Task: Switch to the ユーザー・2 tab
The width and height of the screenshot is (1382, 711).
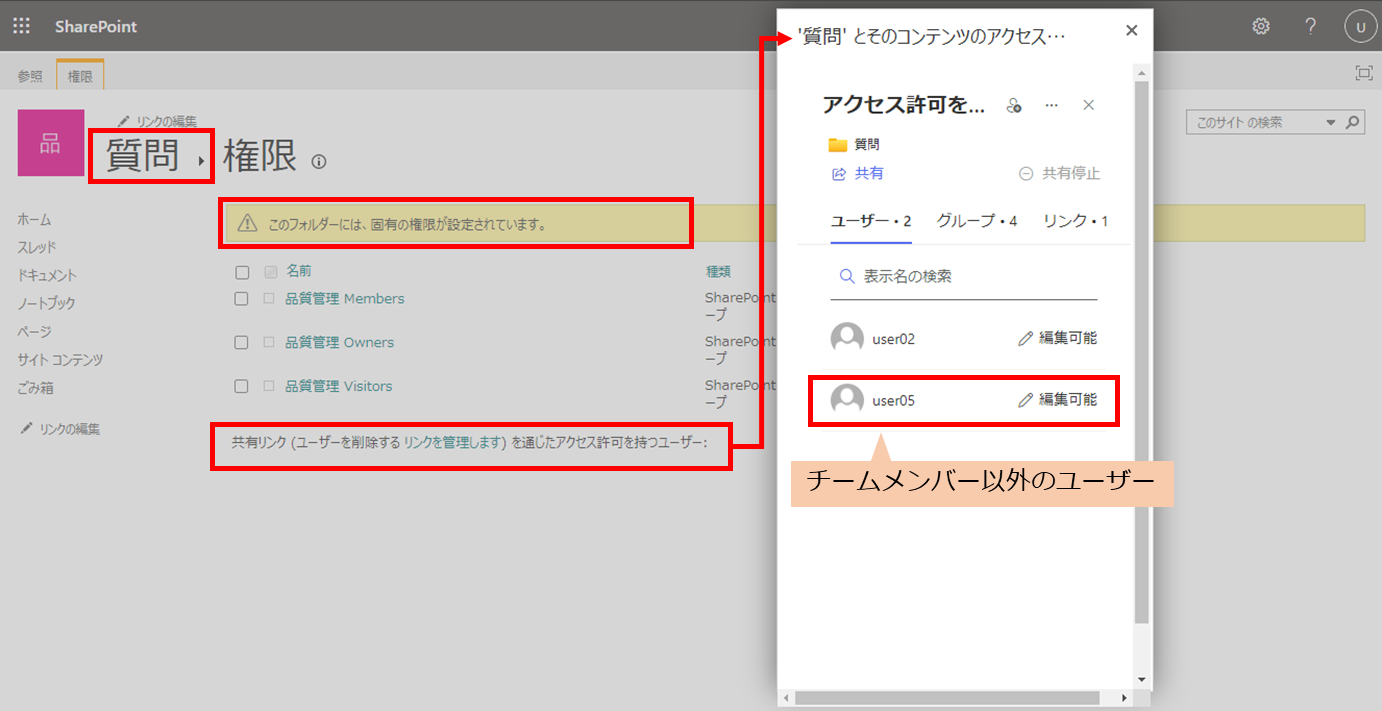Action: pos(871,221)
